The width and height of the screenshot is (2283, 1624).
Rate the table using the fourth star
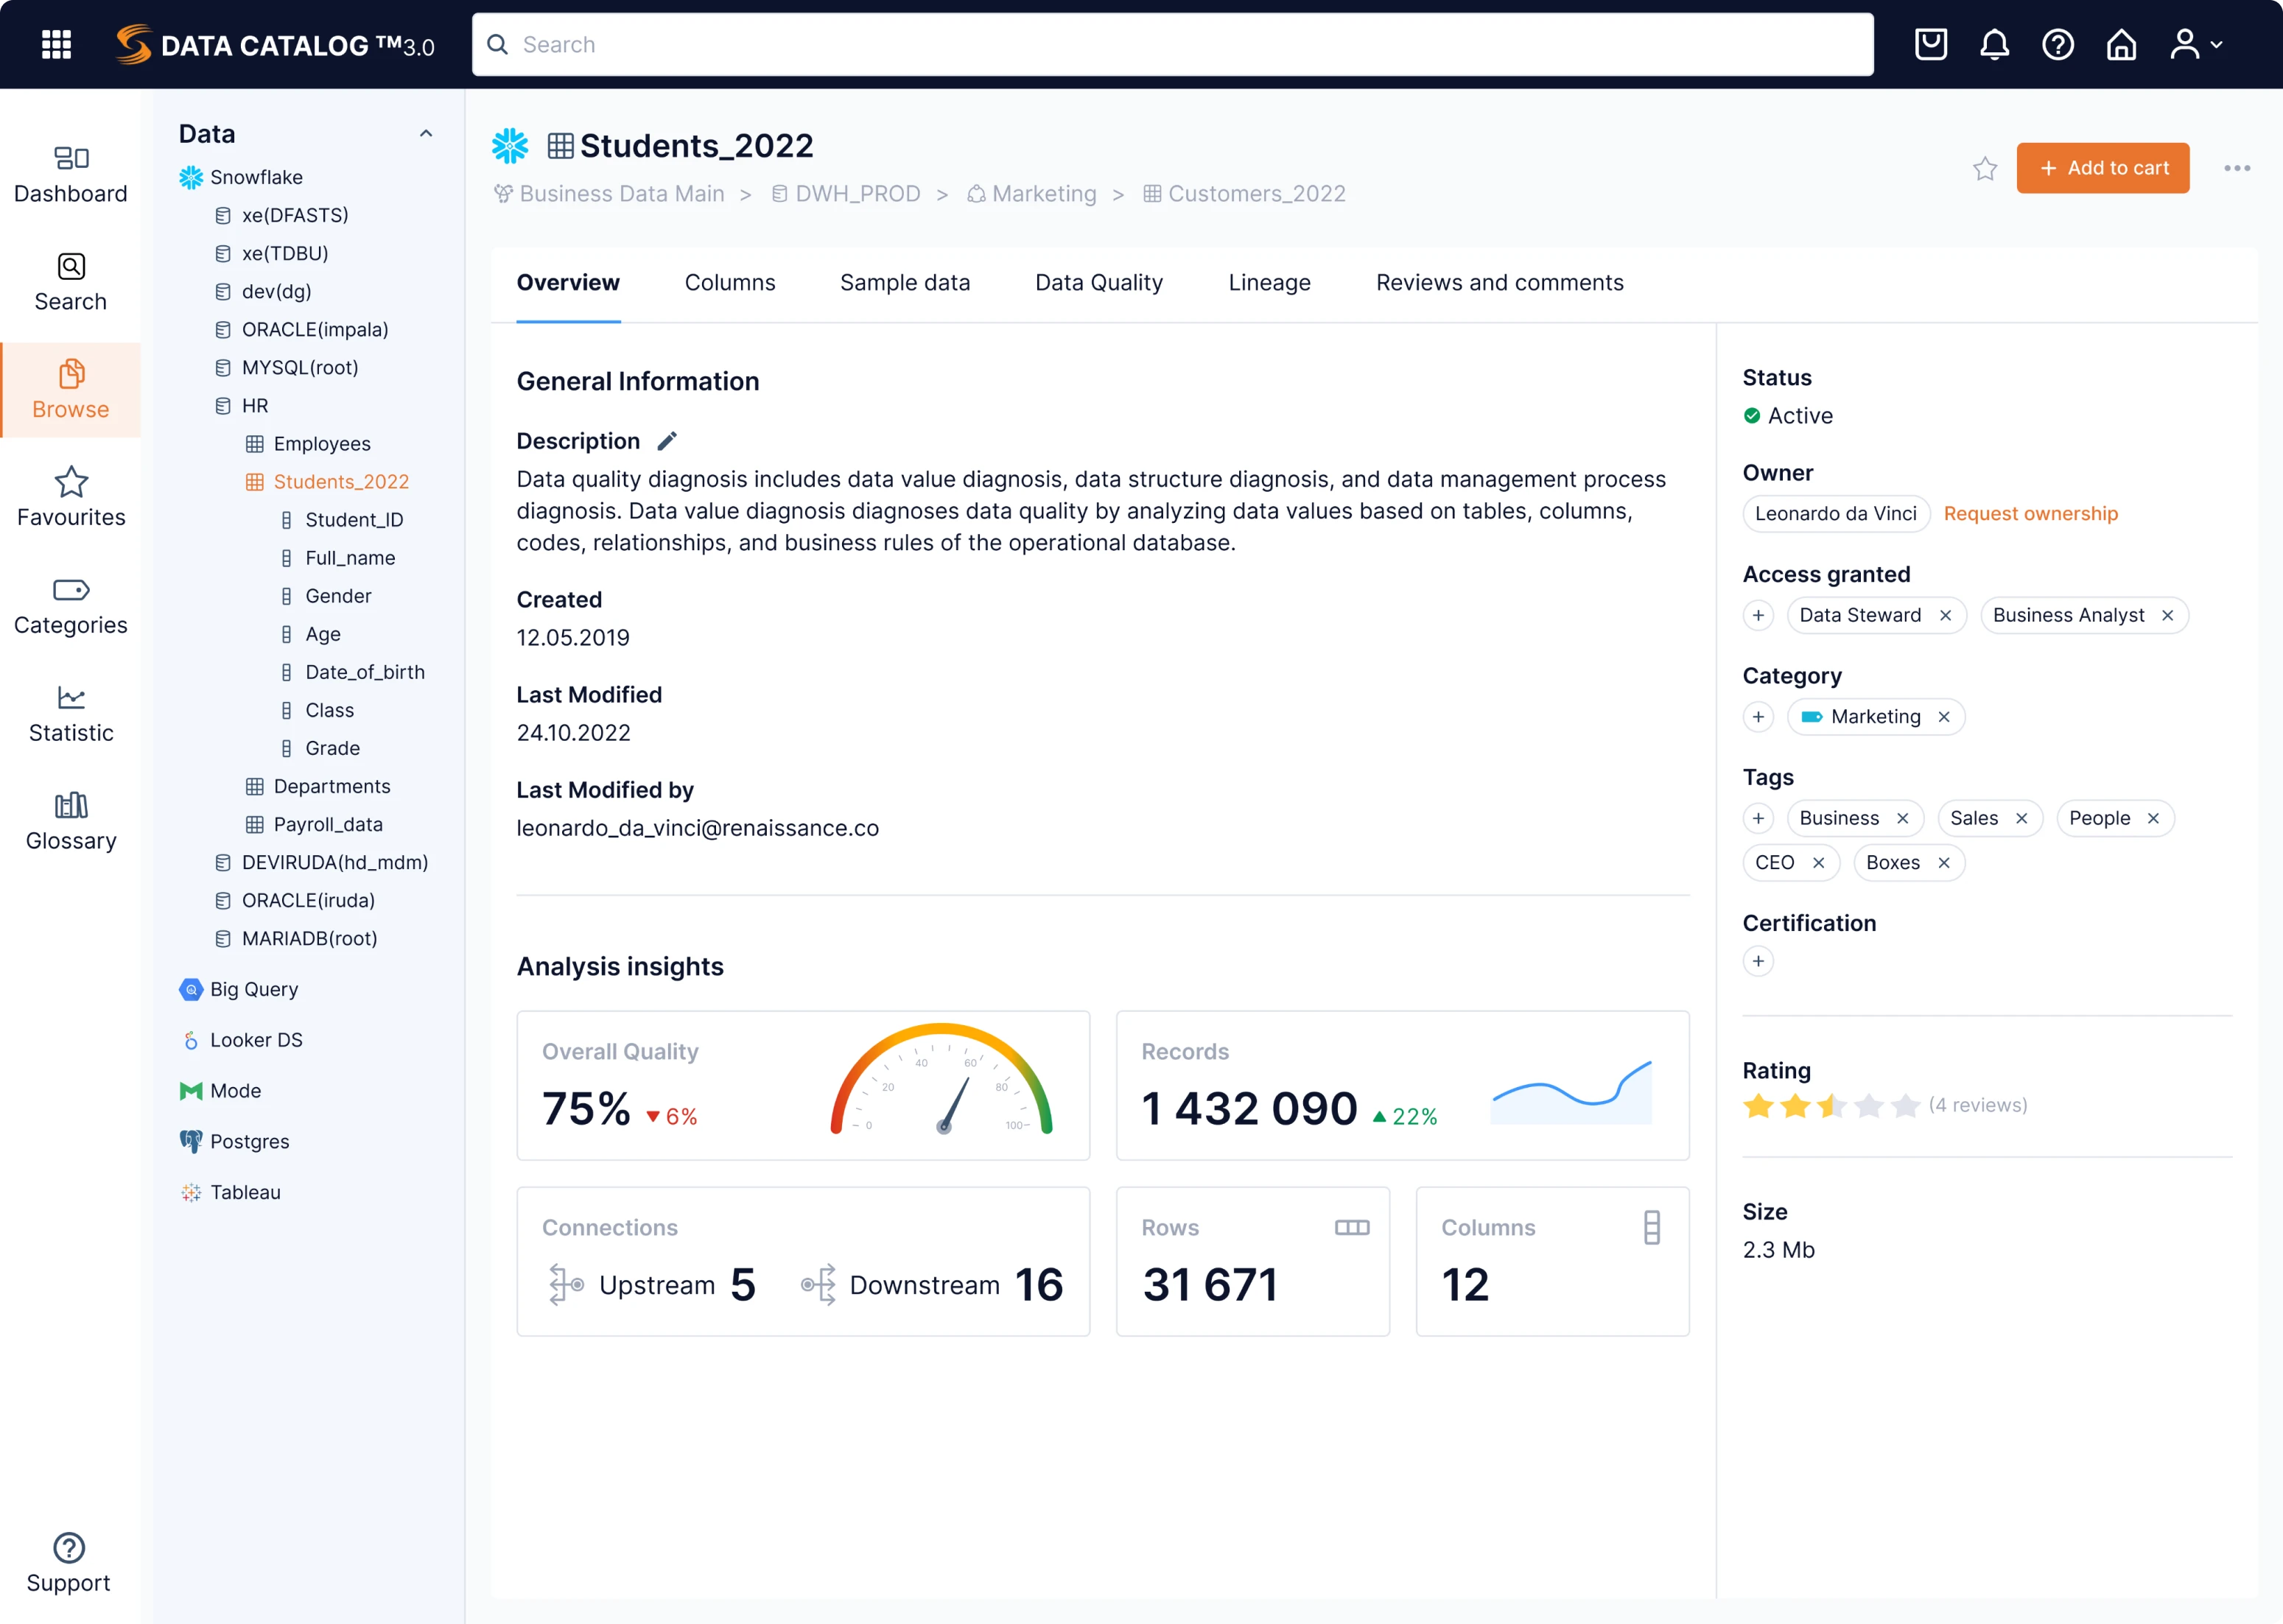pos(1868,1106)
